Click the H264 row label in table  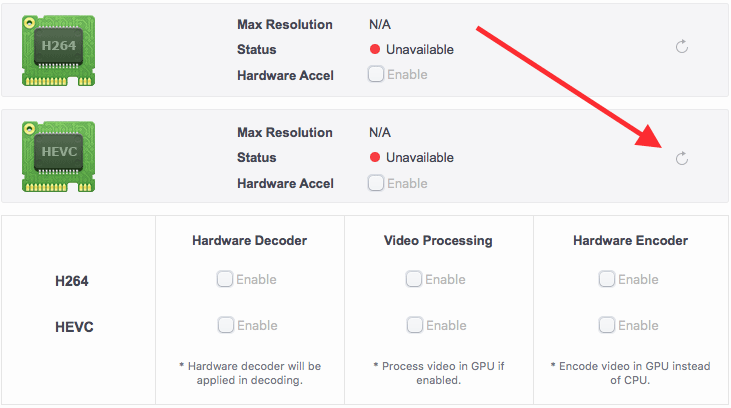pos(72,282)
